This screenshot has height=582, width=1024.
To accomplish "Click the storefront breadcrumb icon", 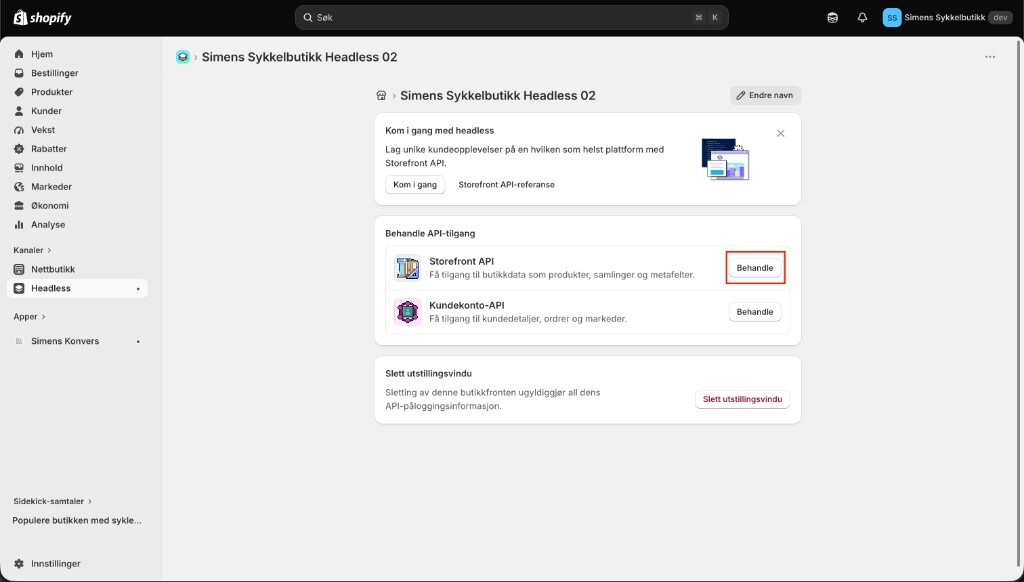I will pos(381,95).
